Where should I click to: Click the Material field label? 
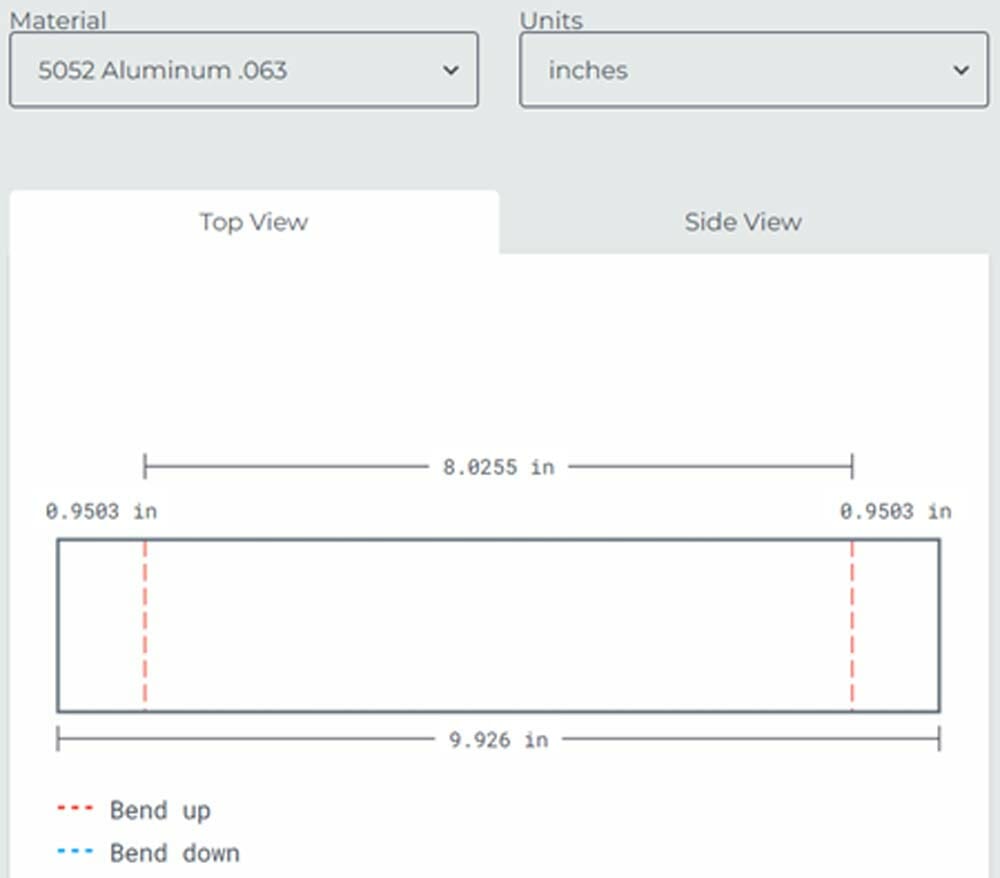pyautogui.click(x=58, y=20)
